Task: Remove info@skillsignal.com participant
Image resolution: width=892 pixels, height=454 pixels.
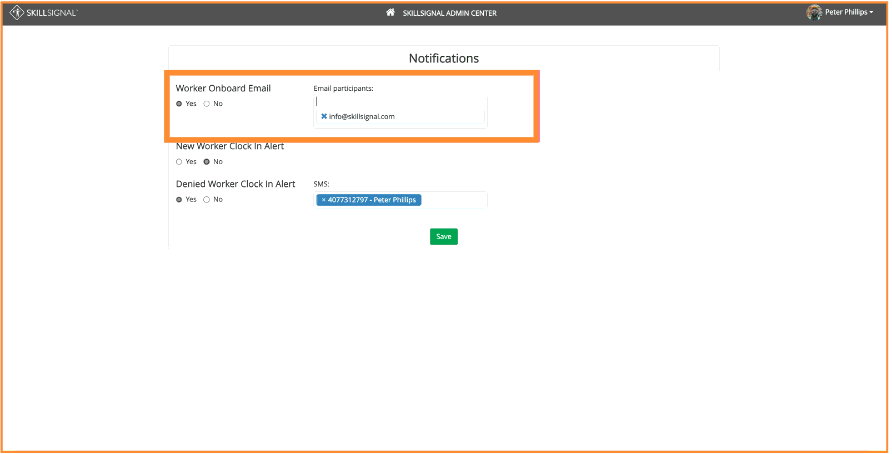Action: [x=324, y=117]
